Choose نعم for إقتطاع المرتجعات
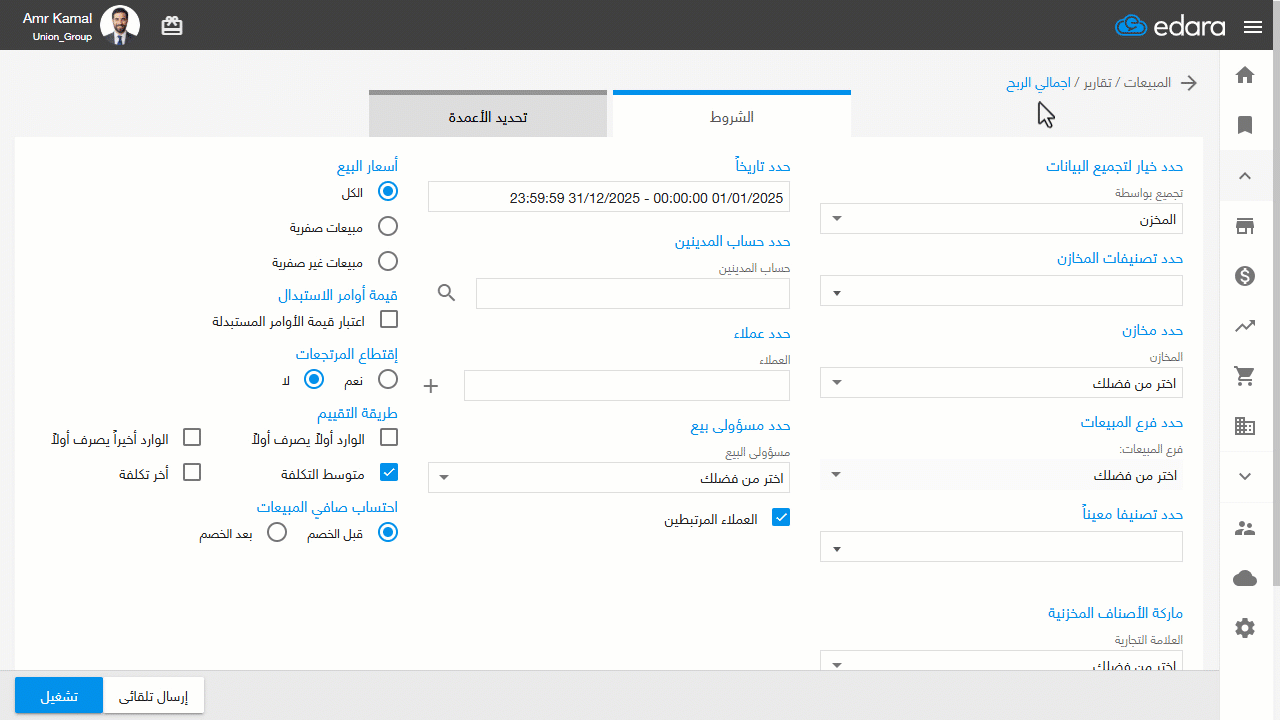The height and width of the screenshot is (720, 1280). (x=388, y=379)
